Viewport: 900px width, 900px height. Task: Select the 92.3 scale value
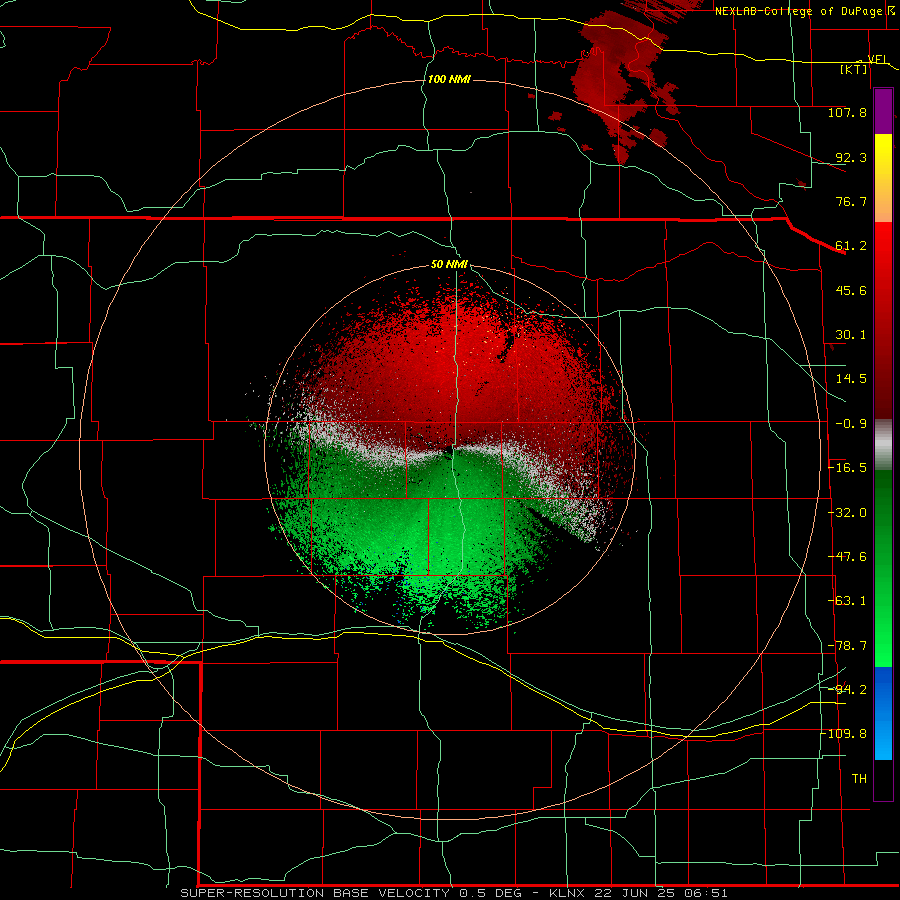point(851,157)
